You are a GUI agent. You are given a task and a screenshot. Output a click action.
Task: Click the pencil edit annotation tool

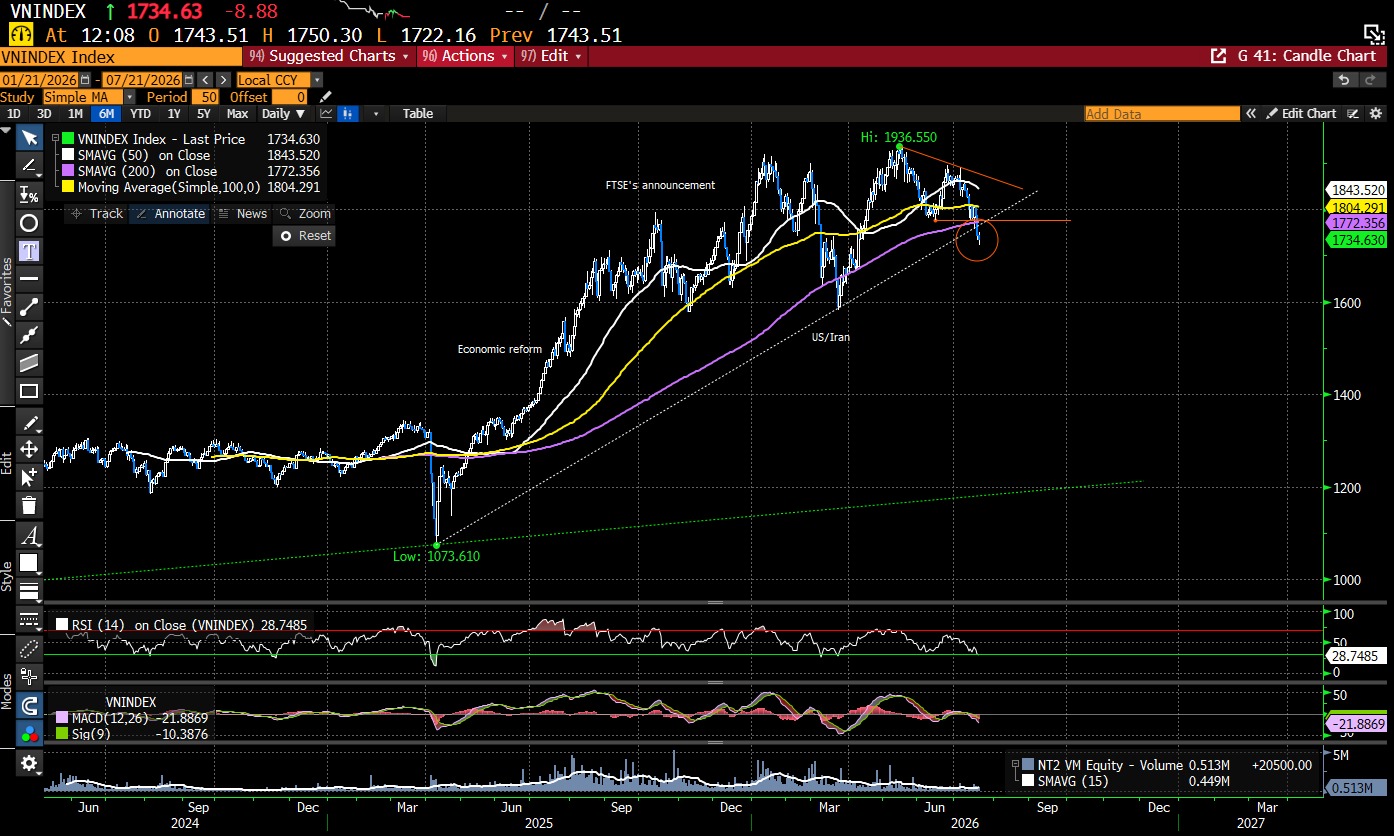coord(29,422)
